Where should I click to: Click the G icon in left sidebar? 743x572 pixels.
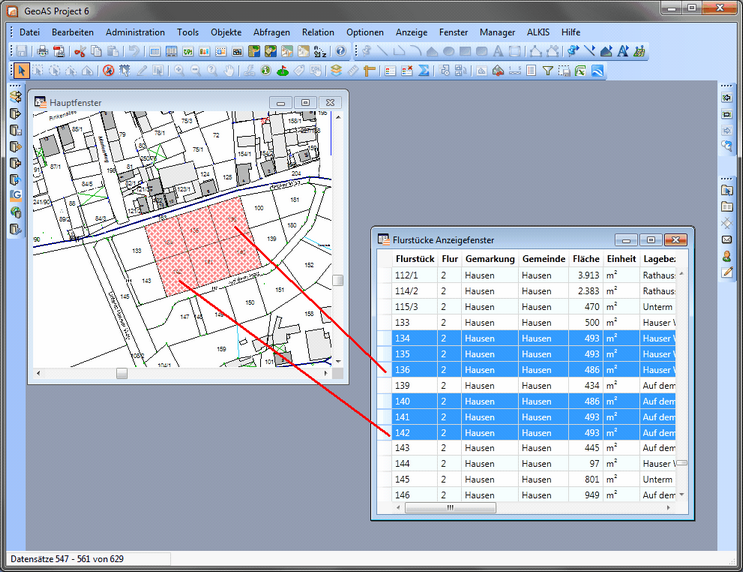click(16, 196)
